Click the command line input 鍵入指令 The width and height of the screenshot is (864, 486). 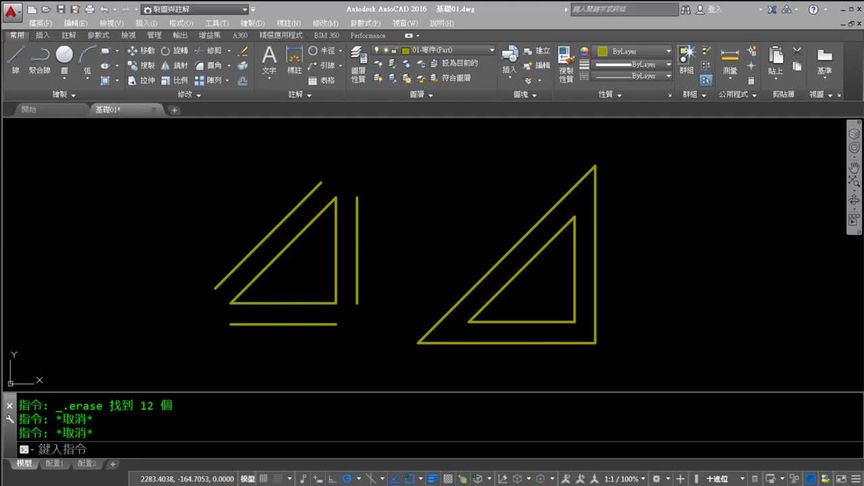pyautogui.click(x=441, y=449)
